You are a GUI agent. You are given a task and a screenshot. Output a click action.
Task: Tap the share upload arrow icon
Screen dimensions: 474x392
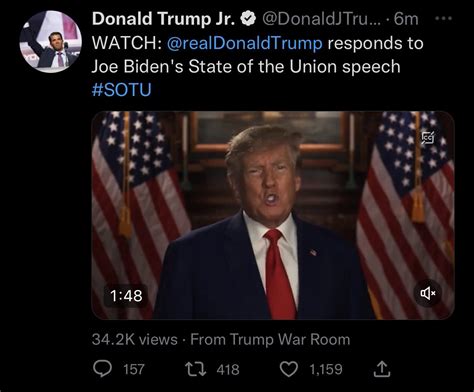click(381, 369)
